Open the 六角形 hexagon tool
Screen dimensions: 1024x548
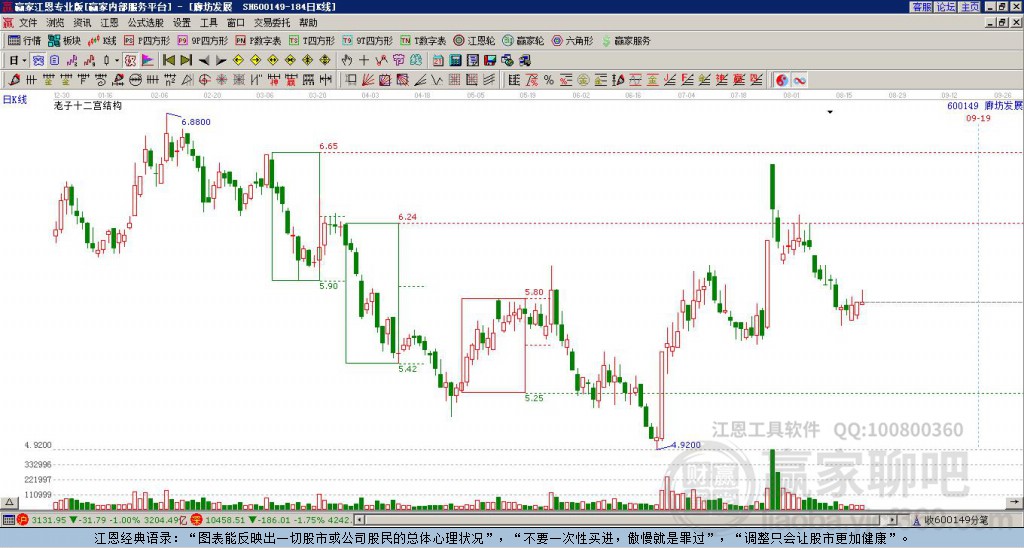(x=572, y=40)
